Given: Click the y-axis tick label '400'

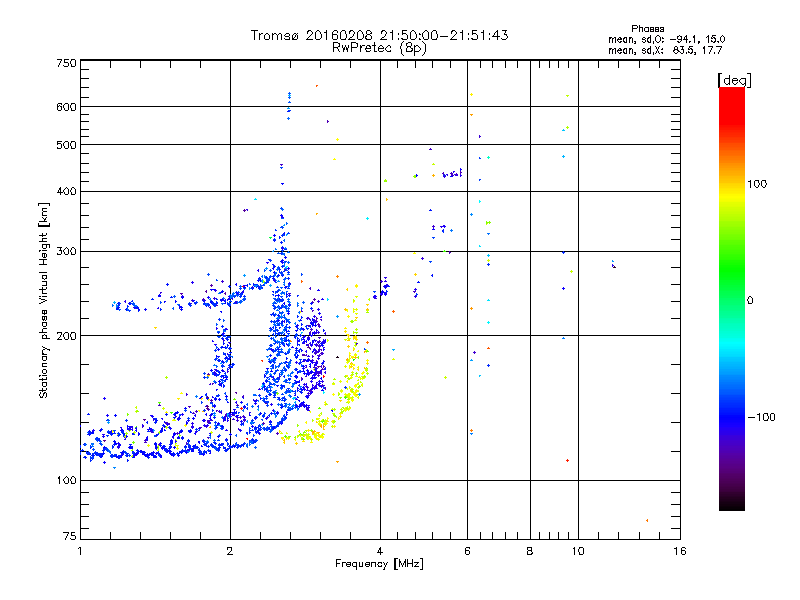Looking at the screenshot, I should pyautogui.click(x=66, y=192).
